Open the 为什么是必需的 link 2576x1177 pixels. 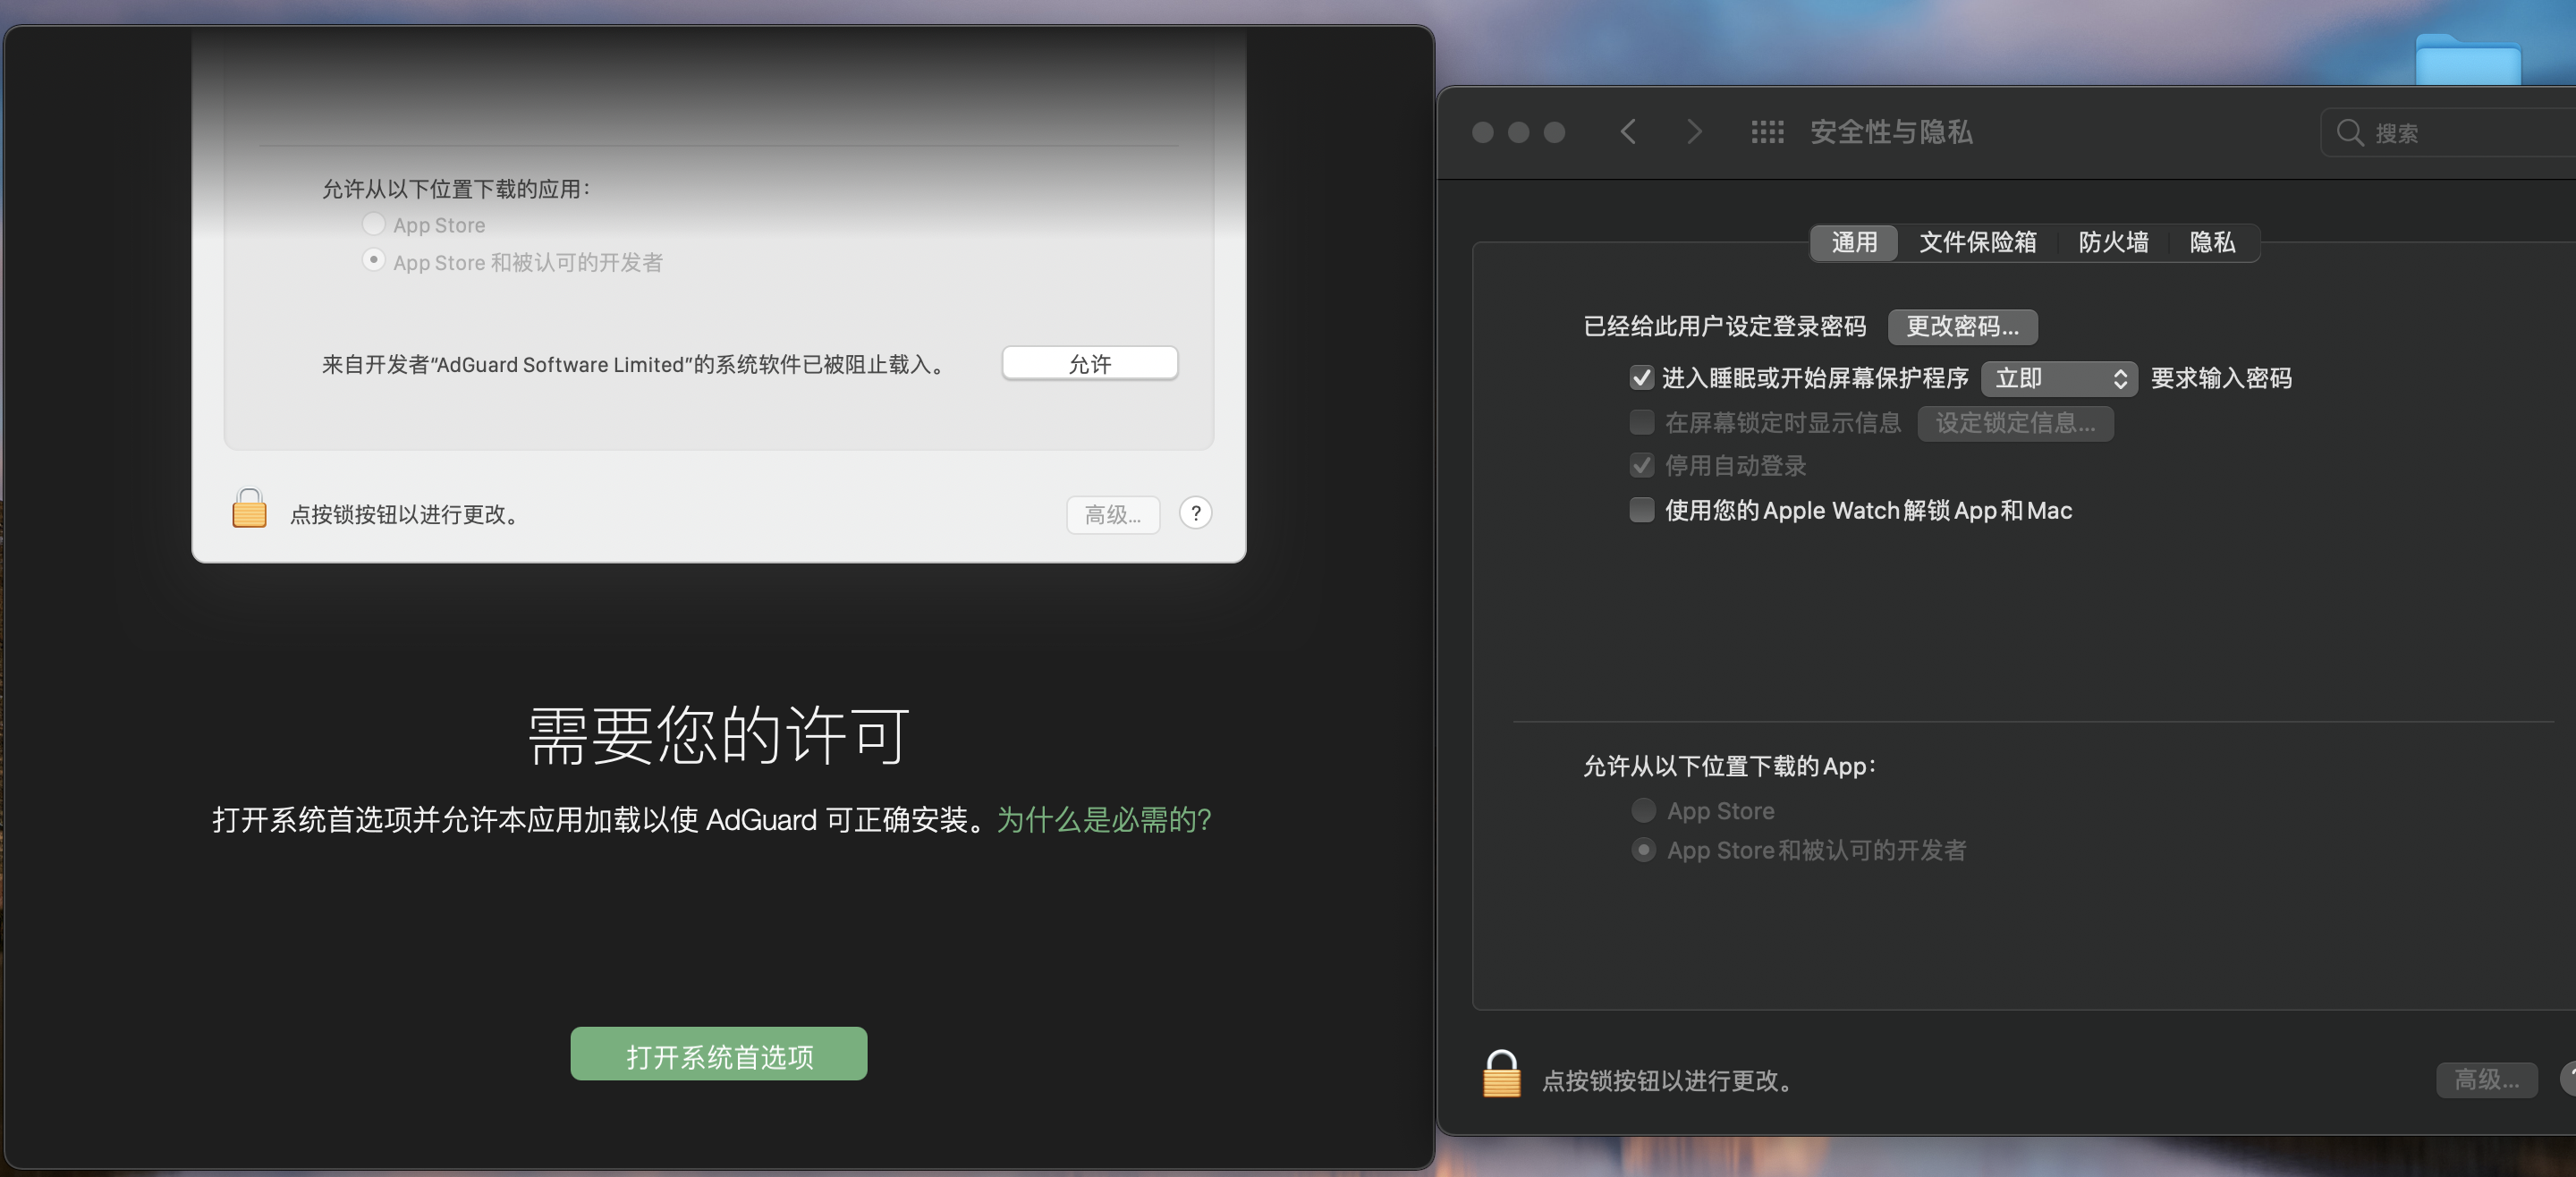1103,820
